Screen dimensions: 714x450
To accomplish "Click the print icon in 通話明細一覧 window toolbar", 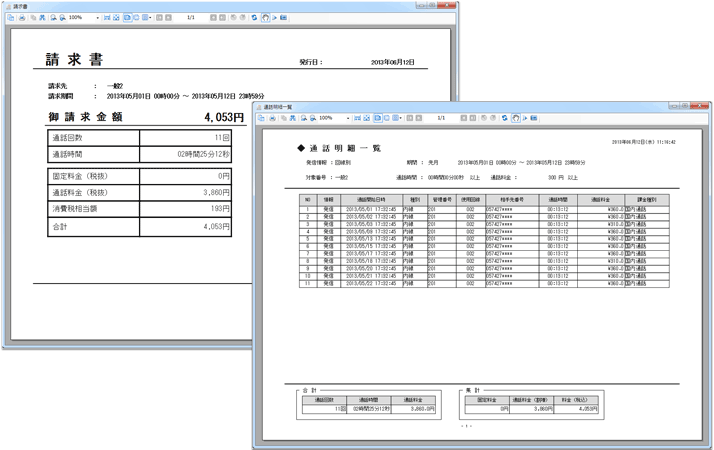I will coord(272,118).
